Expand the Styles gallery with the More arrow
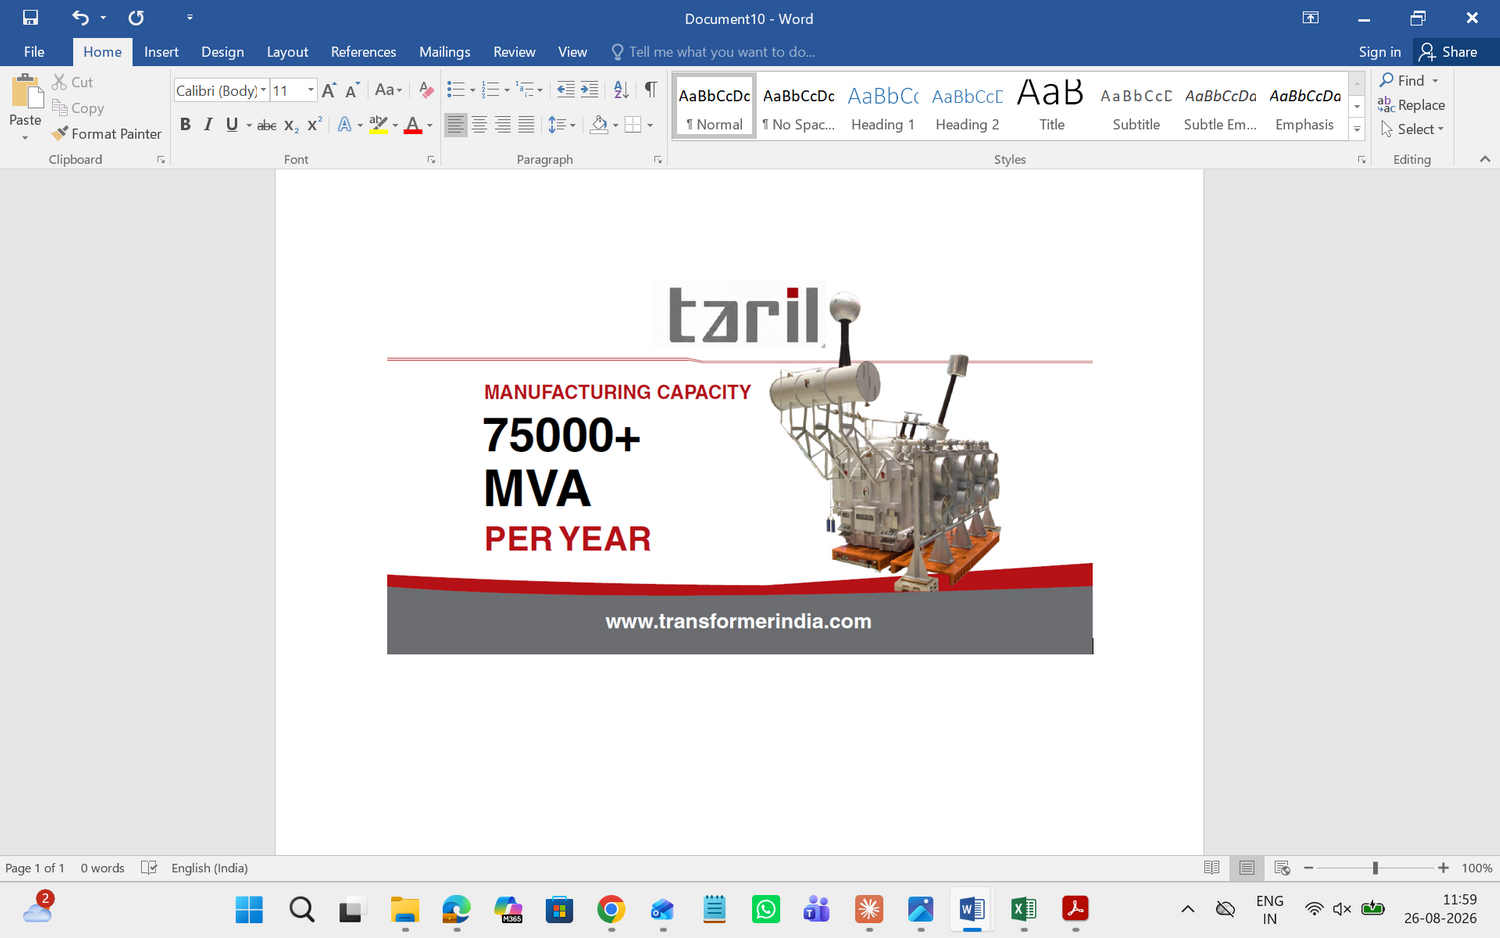 (1357, 130)
